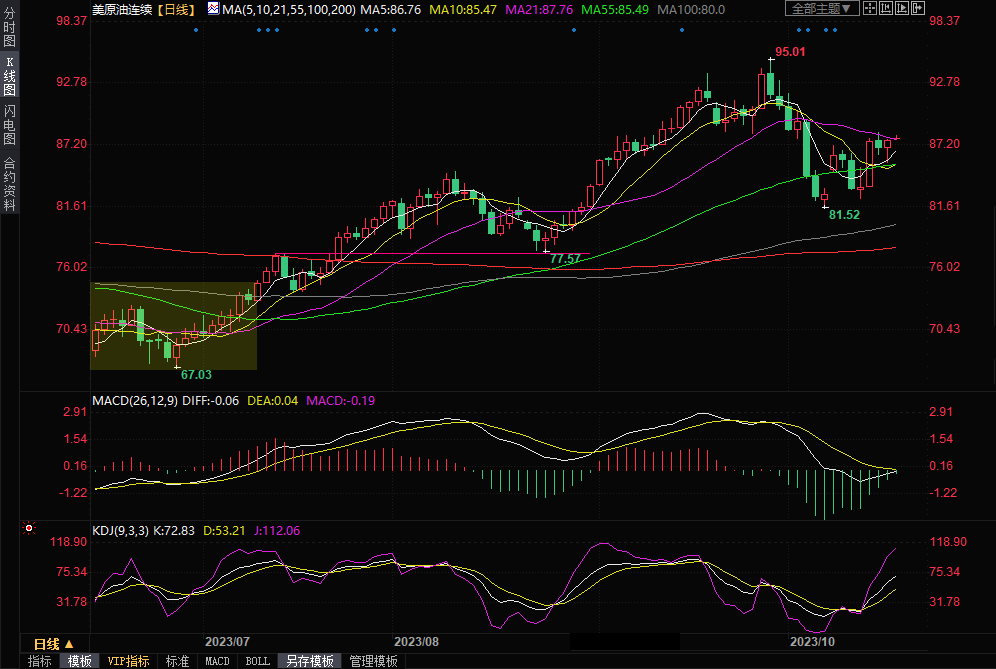Open the 全部主题 dropdown
996x669 pixels.
pyautogui.click(x=823, y=8)
